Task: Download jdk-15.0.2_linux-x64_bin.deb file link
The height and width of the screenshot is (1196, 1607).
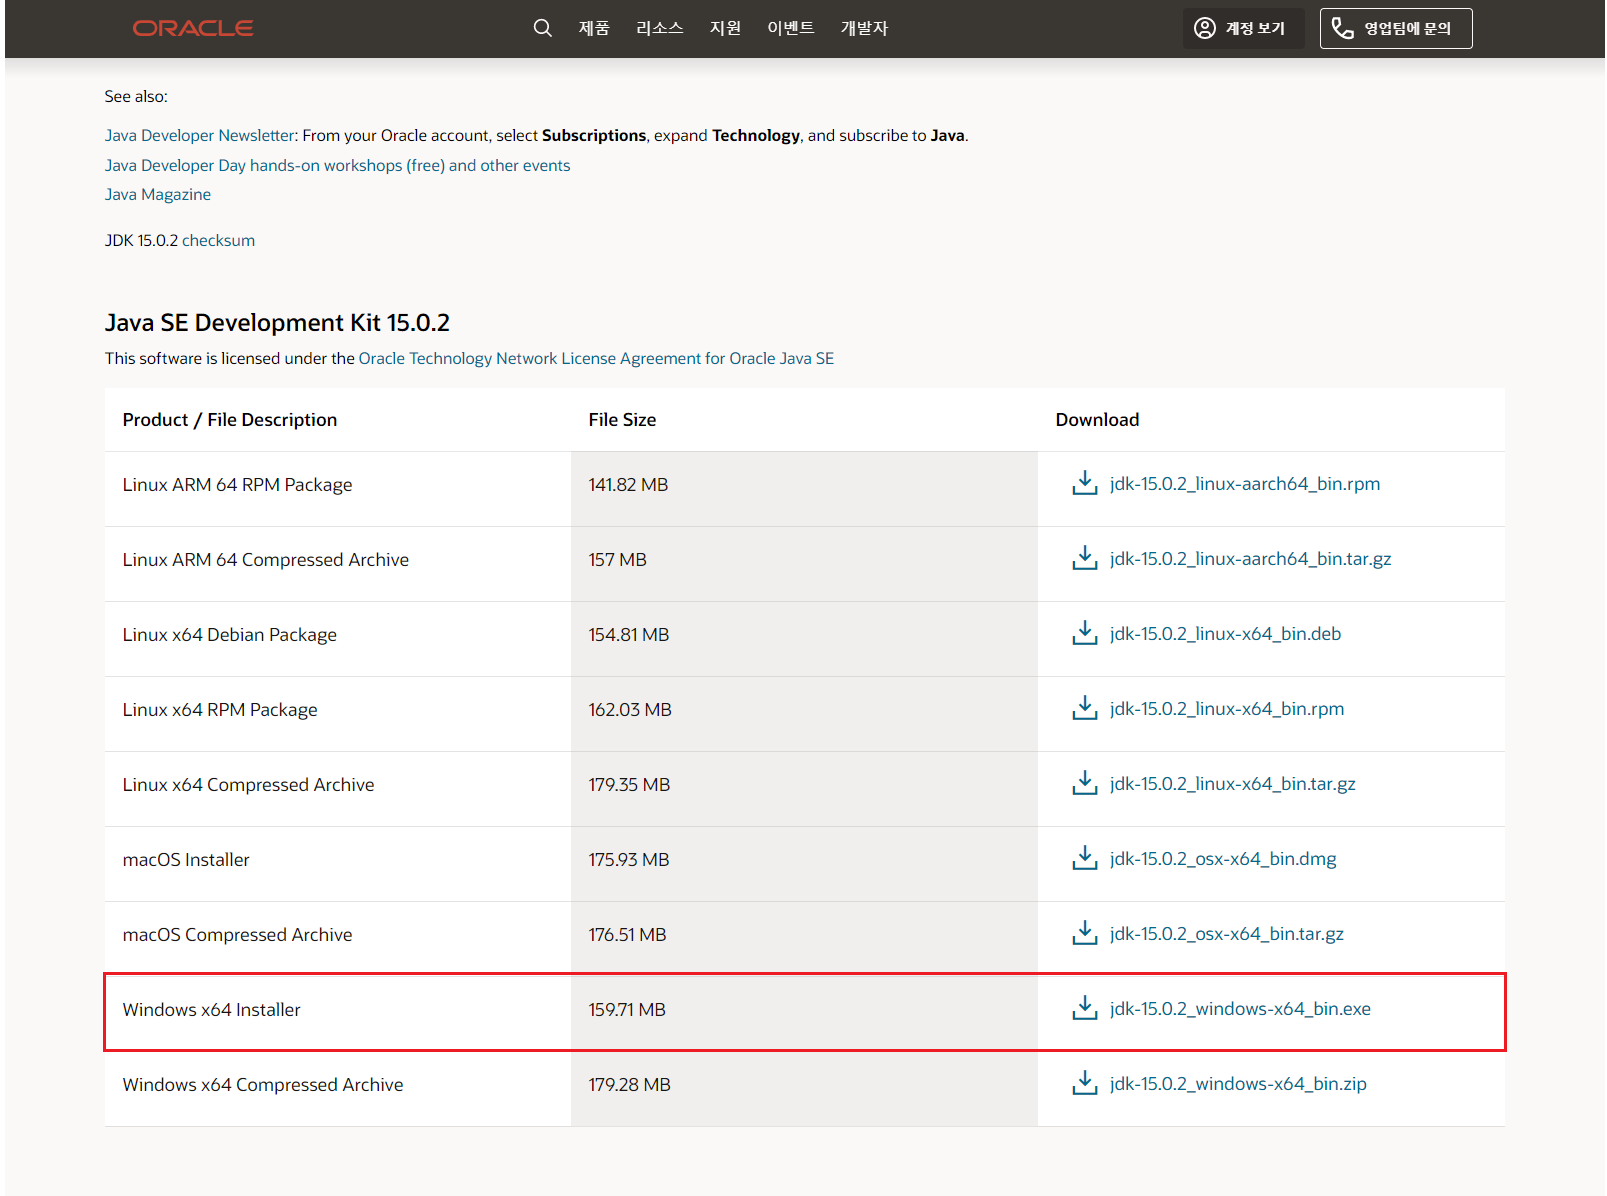Action: click(1226, 633)
